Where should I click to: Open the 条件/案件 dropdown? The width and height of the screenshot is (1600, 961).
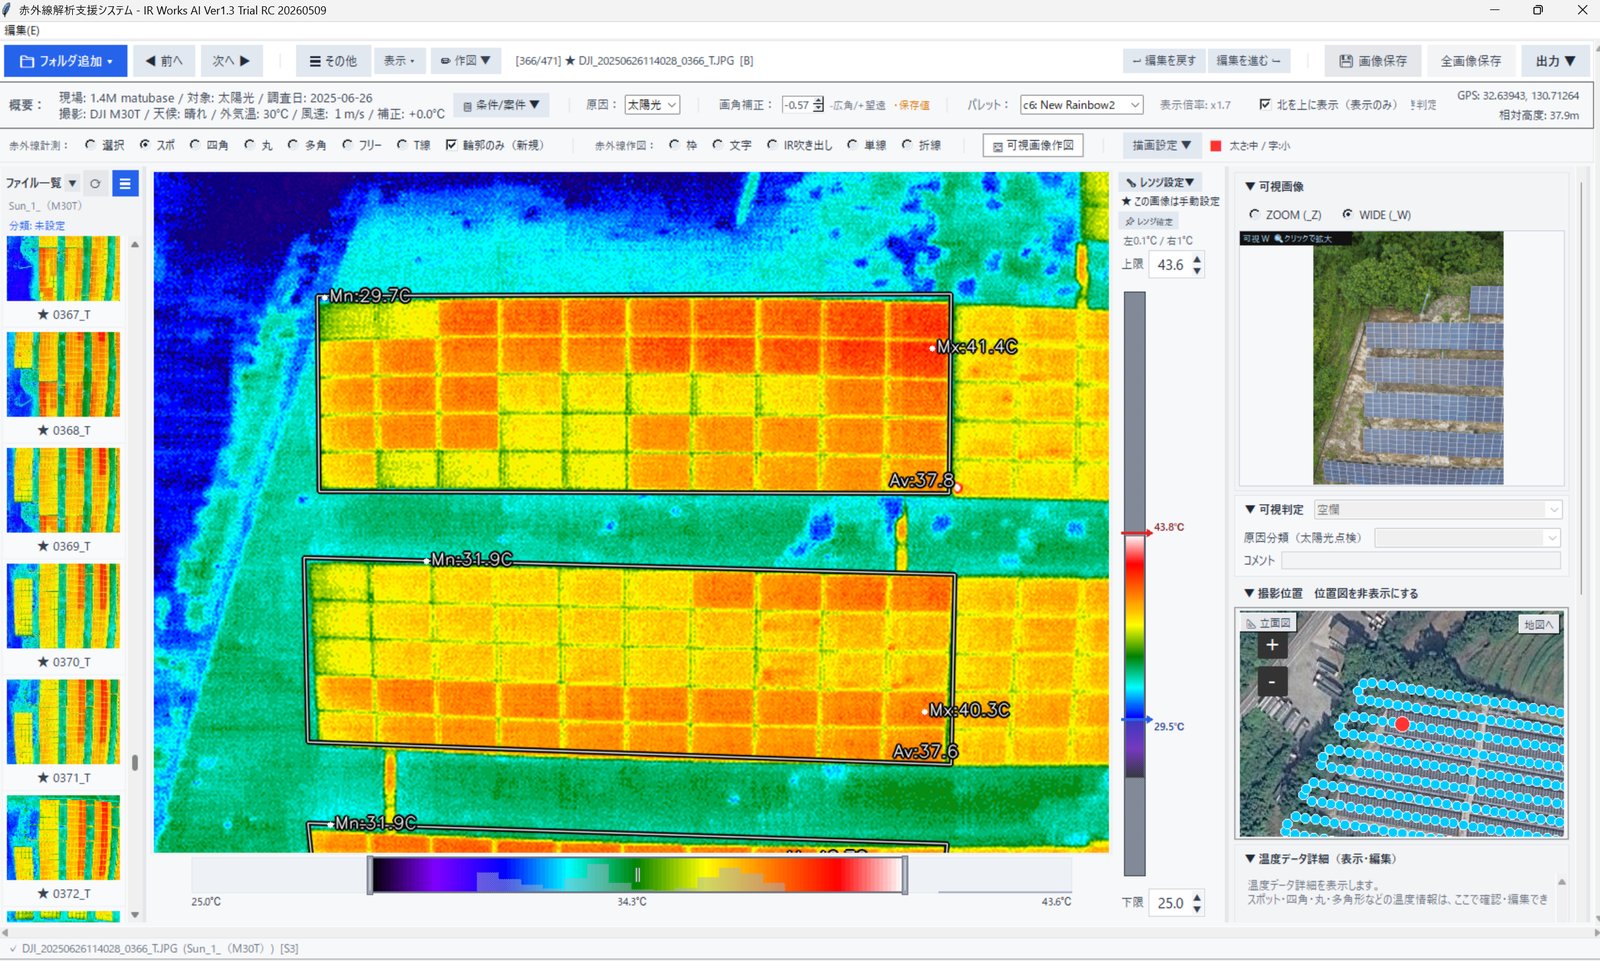(501, 105)
